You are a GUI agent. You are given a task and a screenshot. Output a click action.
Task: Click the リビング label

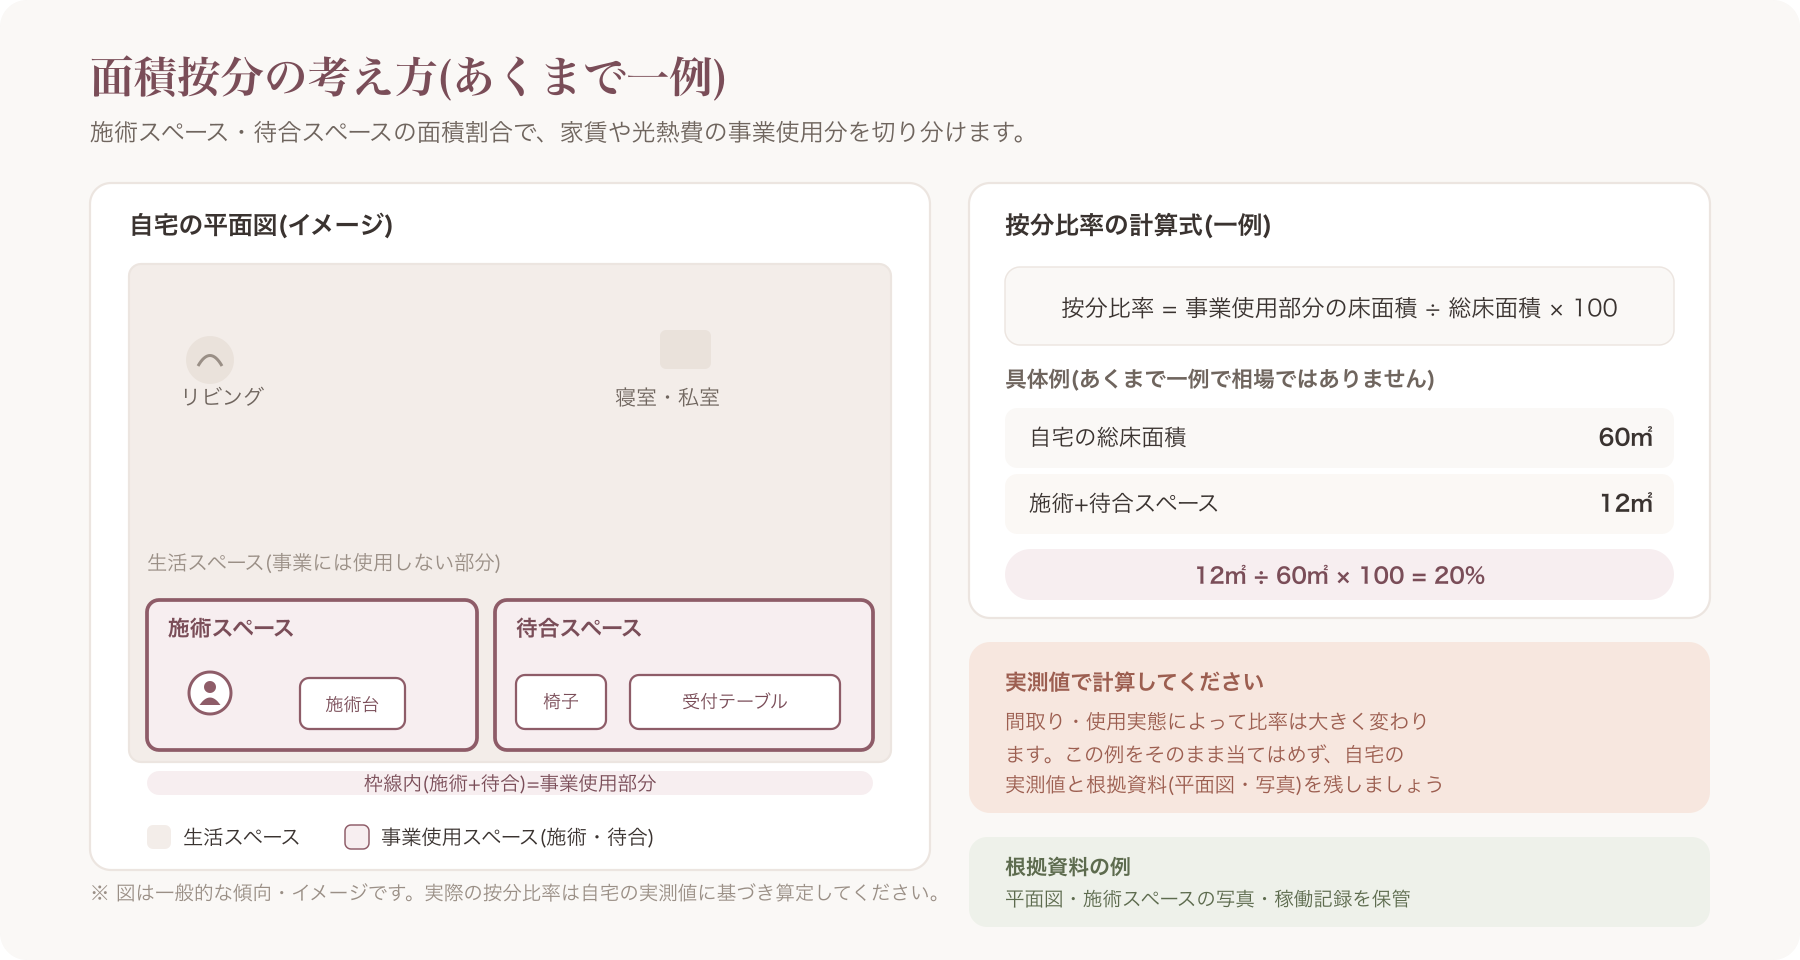pyautogui.click(x=222, y=397)
